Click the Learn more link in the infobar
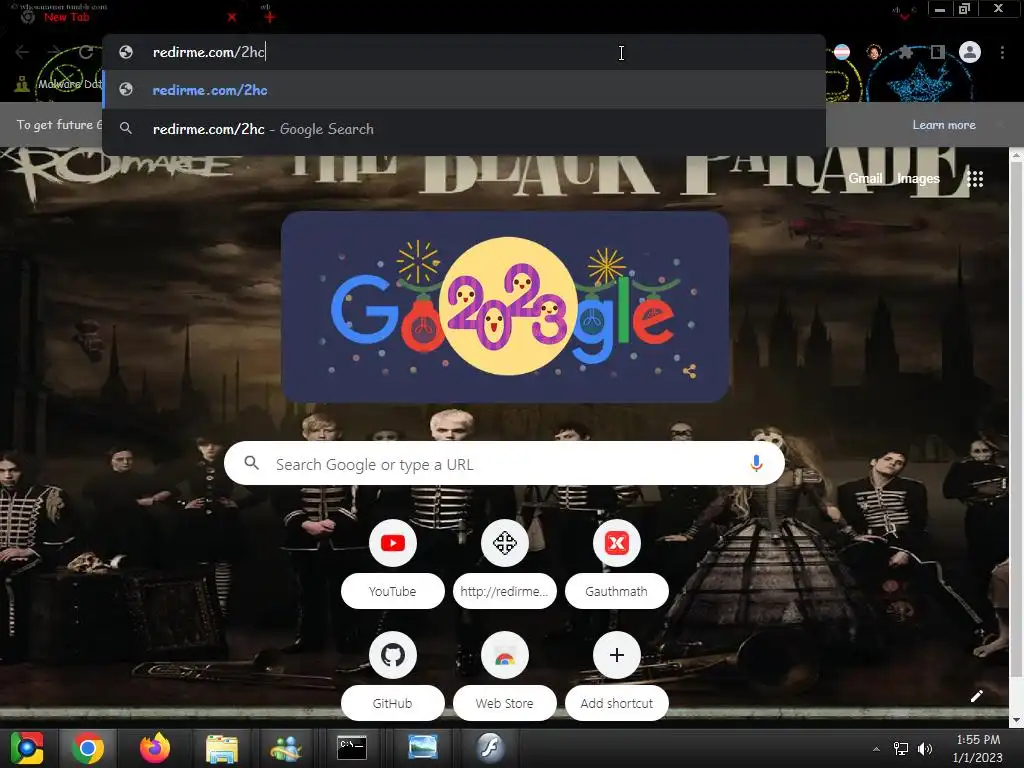1024x768 pixels. (944, 125)
